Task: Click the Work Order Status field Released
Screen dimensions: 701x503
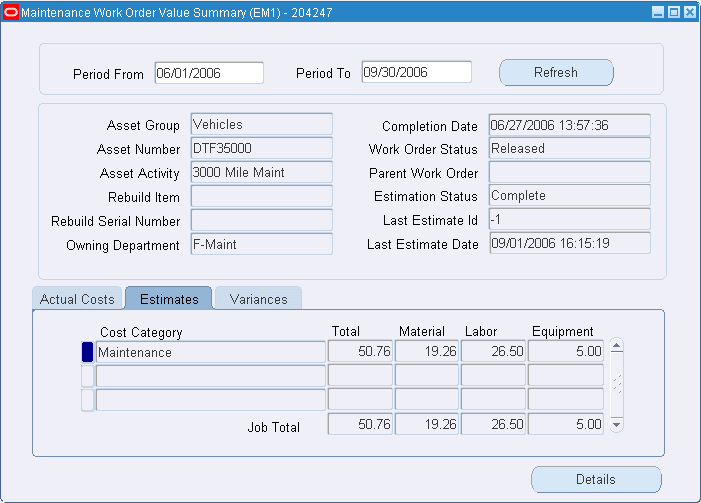Action: (x=570, y=148)
